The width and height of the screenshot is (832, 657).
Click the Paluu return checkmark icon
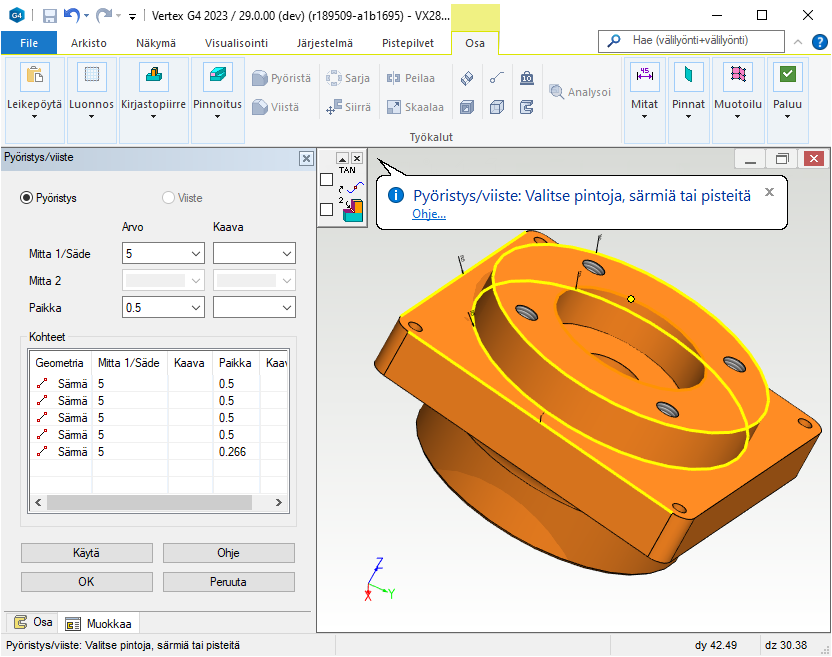coord(787,76)
